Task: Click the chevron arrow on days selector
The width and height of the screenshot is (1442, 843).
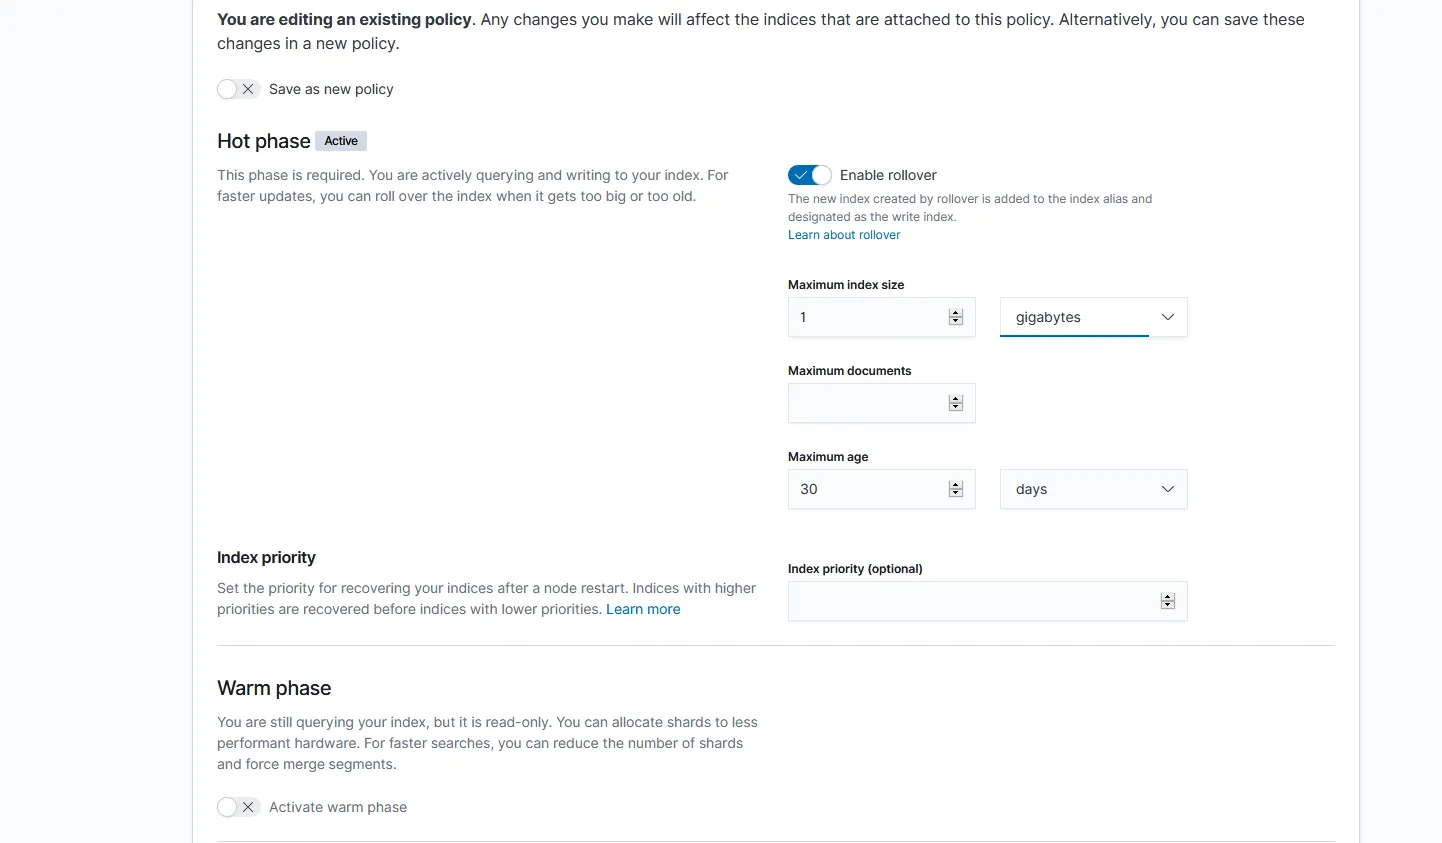Action: click(1168, 489)
